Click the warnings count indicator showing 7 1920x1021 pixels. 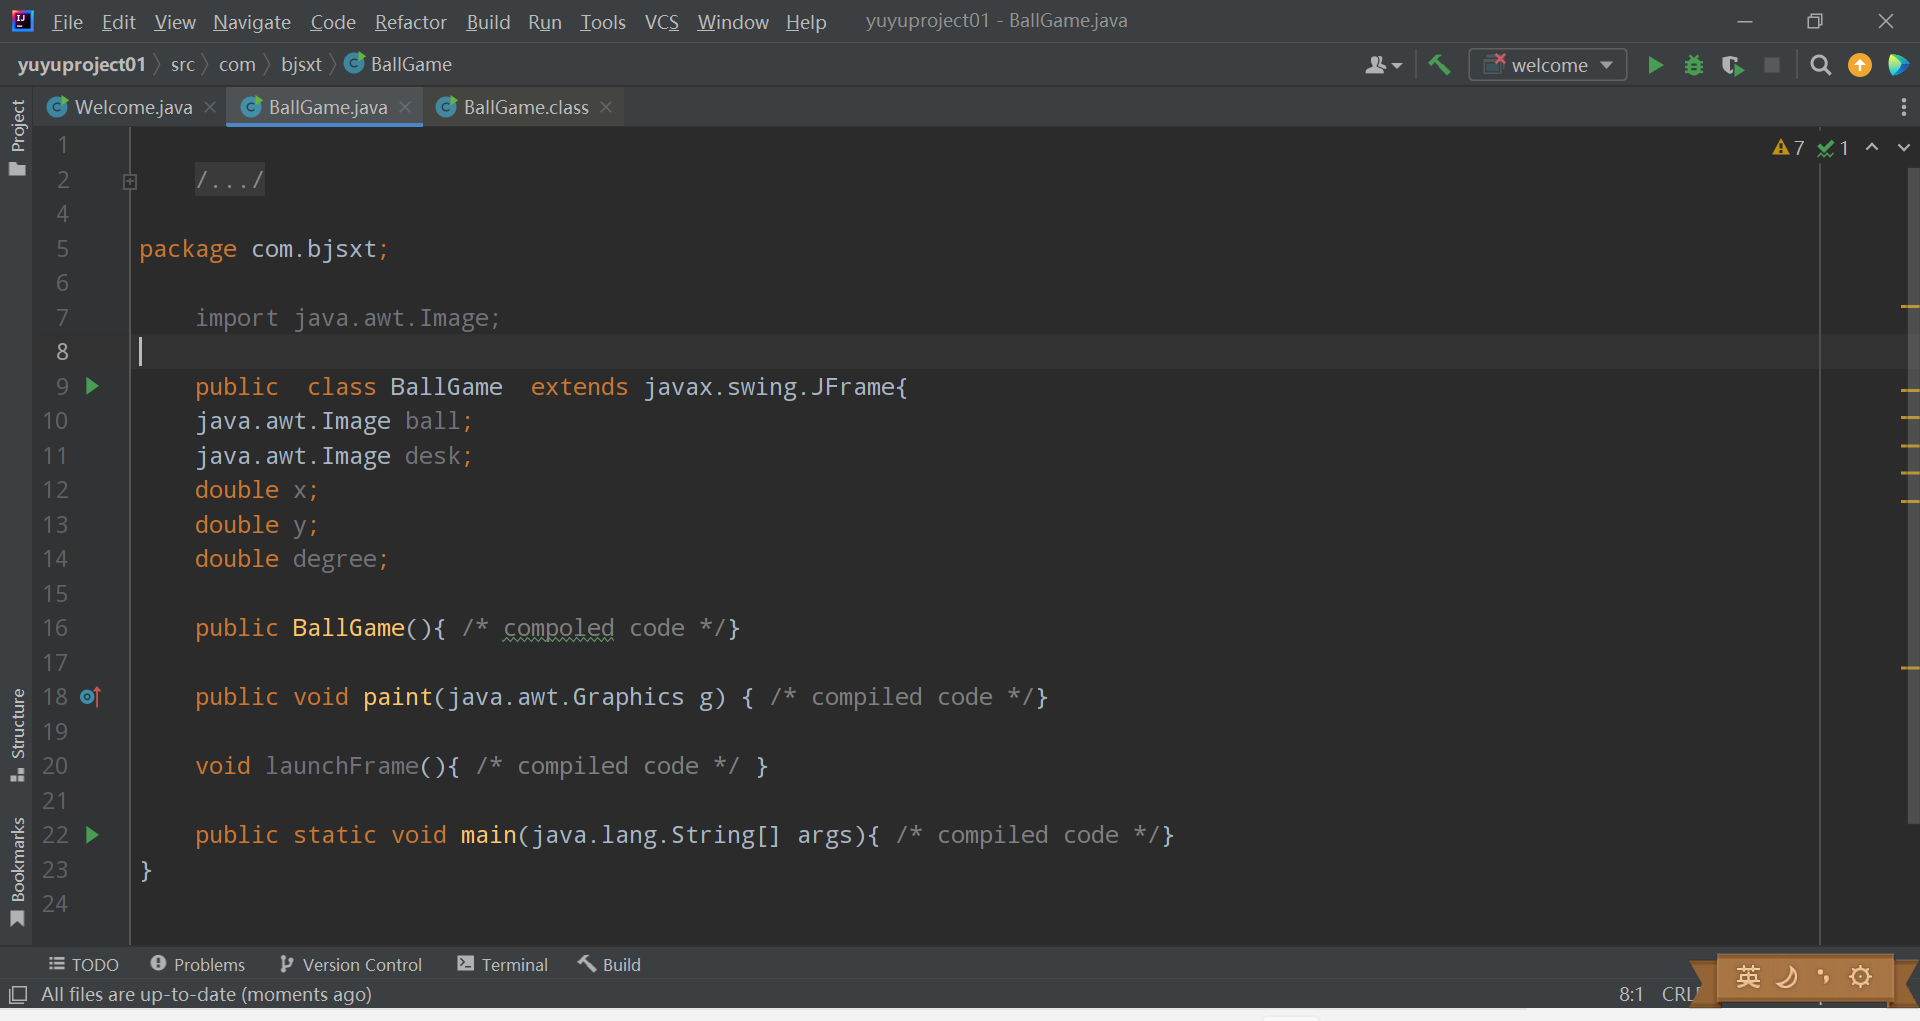coord(1788,148)
